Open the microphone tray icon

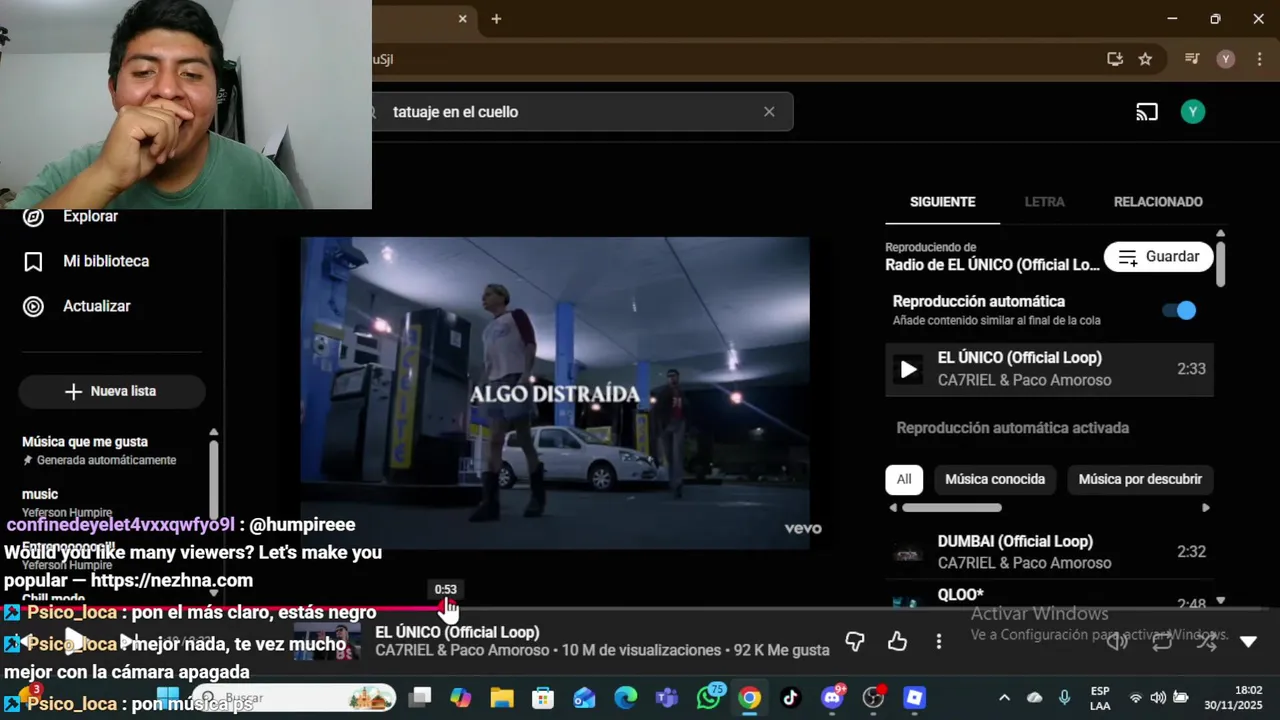click(x=1064, y=698)
